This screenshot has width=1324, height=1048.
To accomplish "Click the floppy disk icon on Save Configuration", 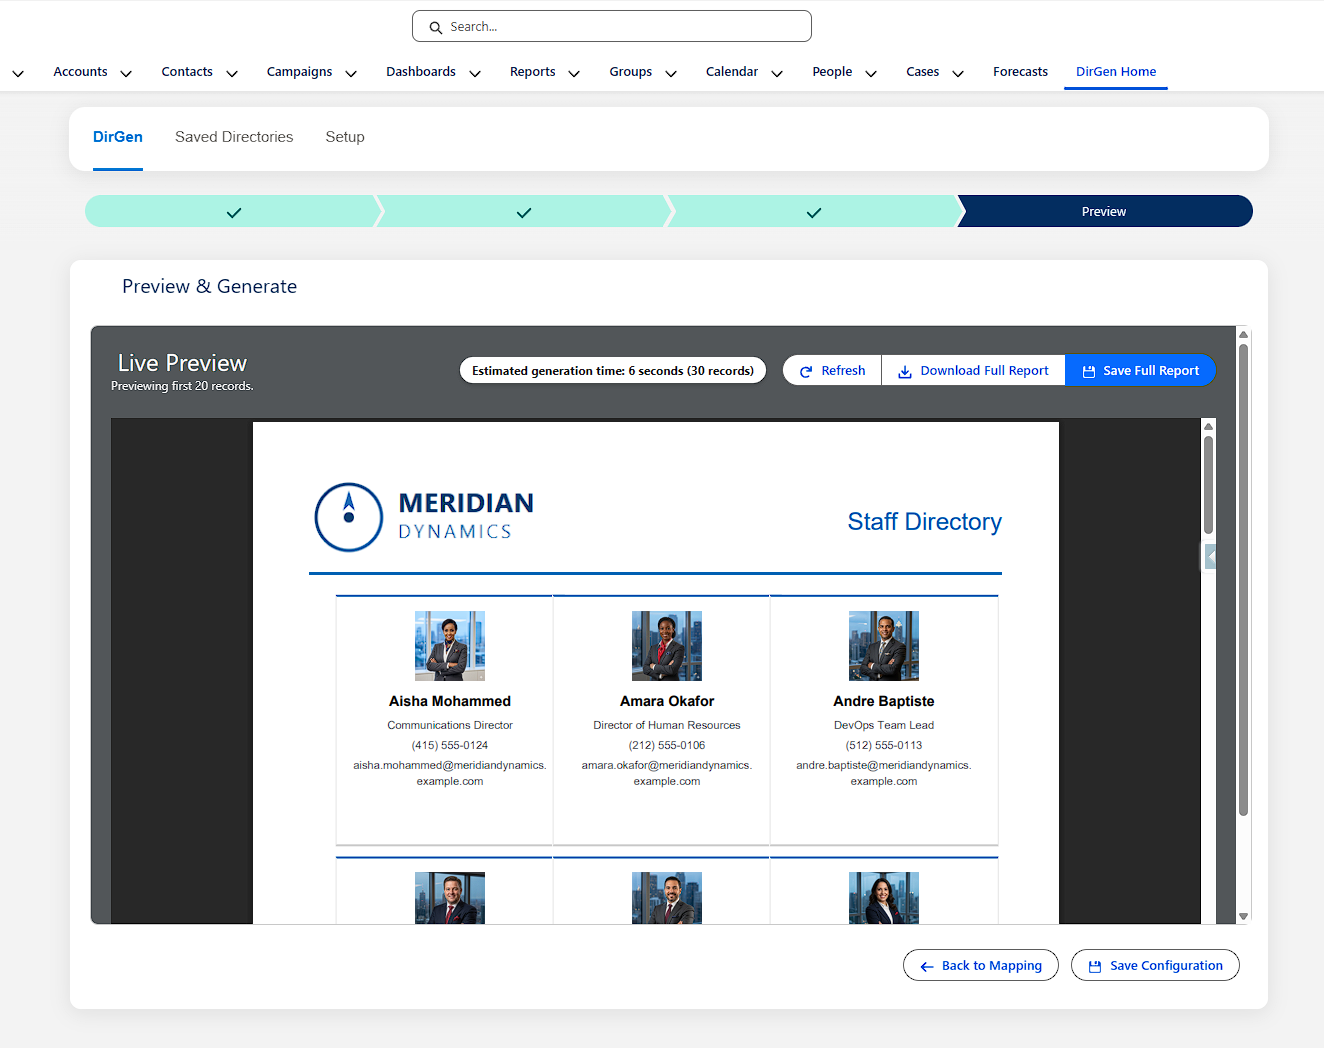I will [1096, 965].
